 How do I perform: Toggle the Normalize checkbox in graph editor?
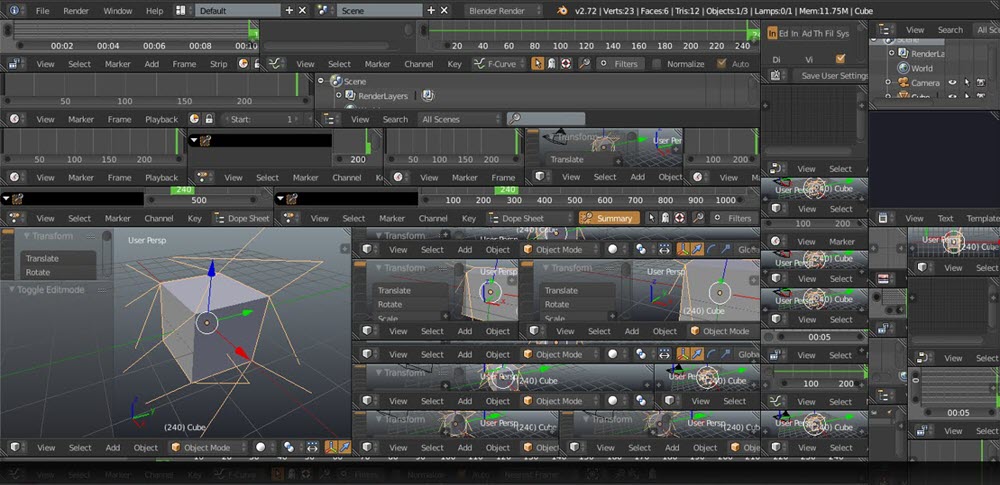(x=656, y=64)
